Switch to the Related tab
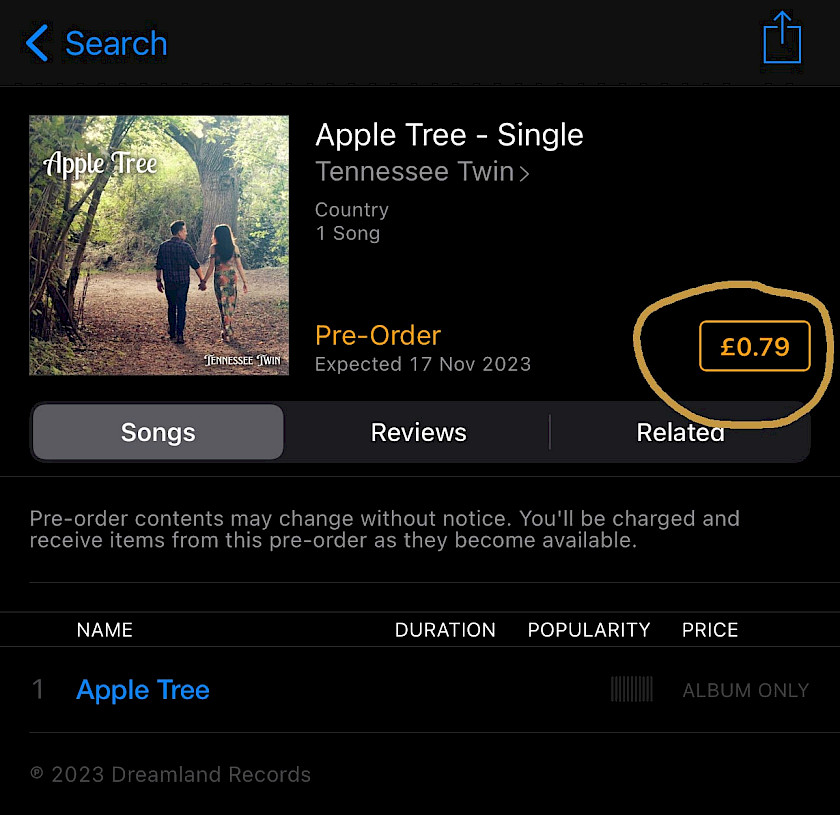 (x=680, y=432)
